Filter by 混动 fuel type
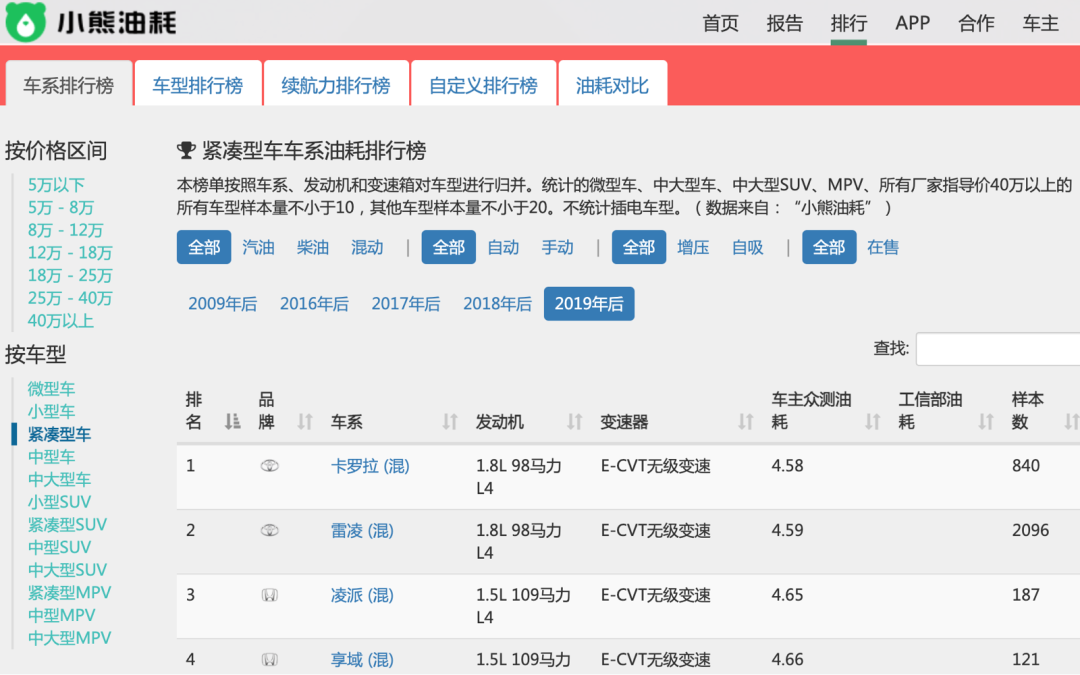 pyautogui.click(x=367, y=247)
